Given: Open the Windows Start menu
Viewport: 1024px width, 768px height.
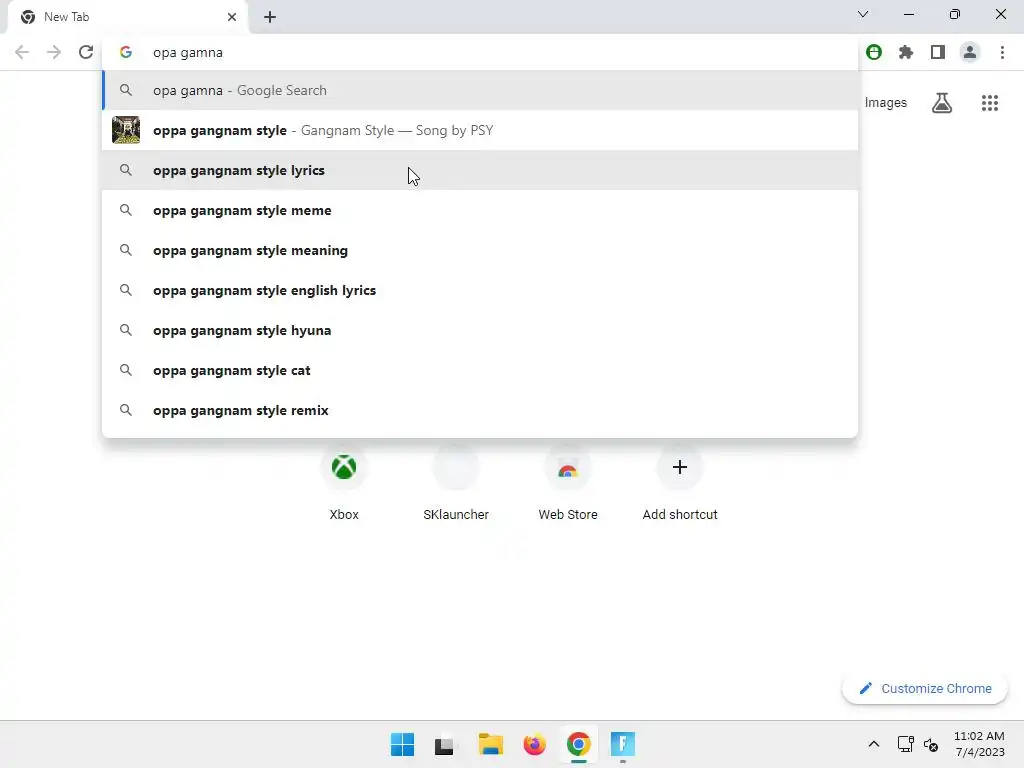Looking at the screenshot, I should tap(402, 744).
